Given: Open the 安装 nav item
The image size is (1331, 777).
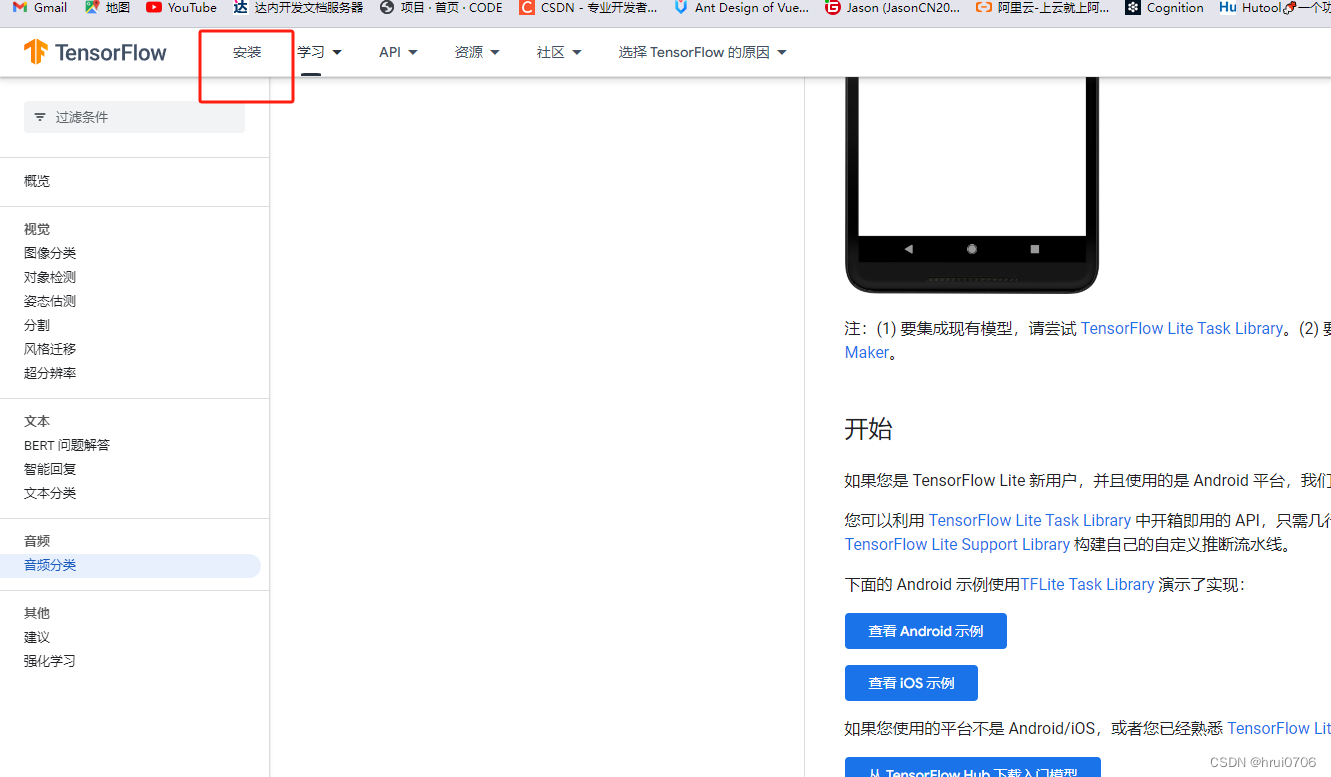Looking at the screenshot, I should [247, 52].
